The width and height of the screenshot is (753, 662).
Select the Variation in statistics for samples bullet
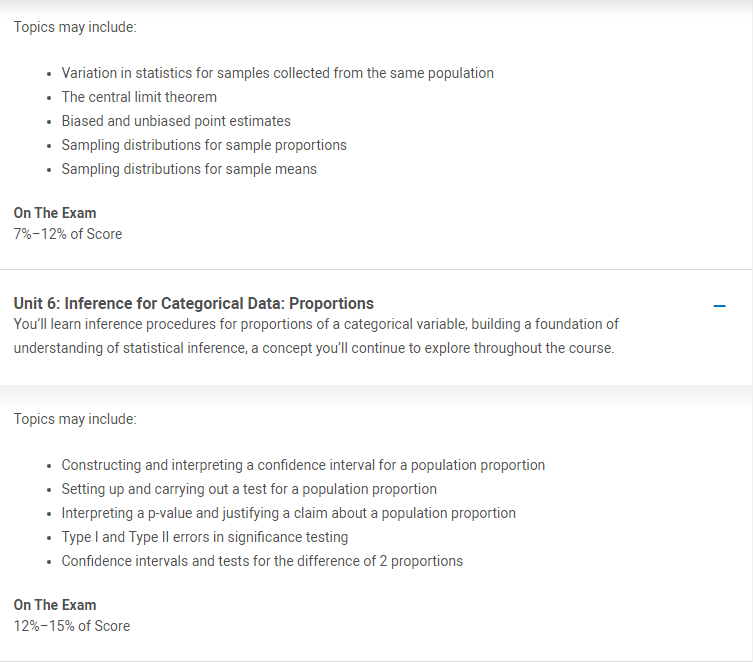click(x=278, y=73)
